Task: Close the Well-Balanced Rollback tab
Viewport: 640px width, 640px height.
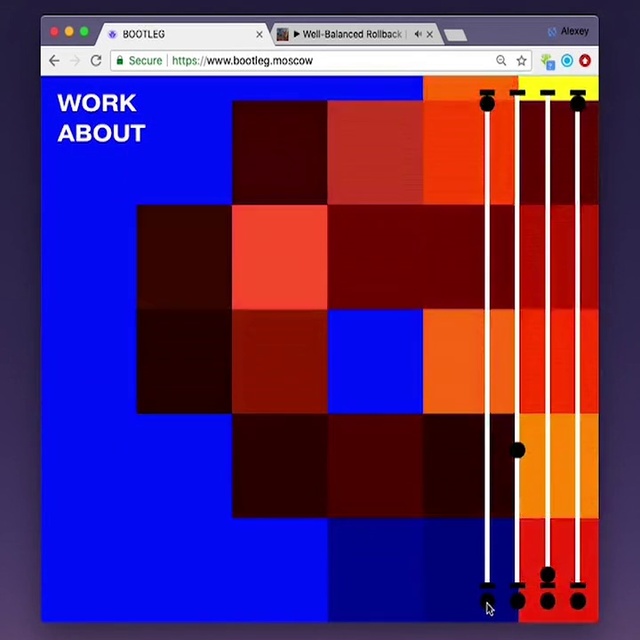Action: tap(430, 35)
